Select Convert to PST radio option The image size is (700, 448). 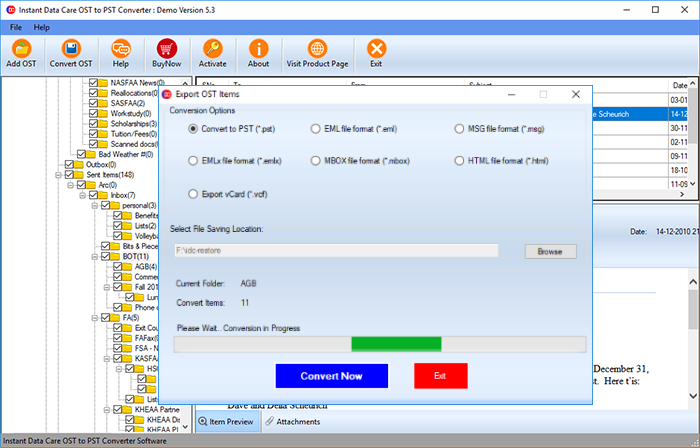pos(193,129)
